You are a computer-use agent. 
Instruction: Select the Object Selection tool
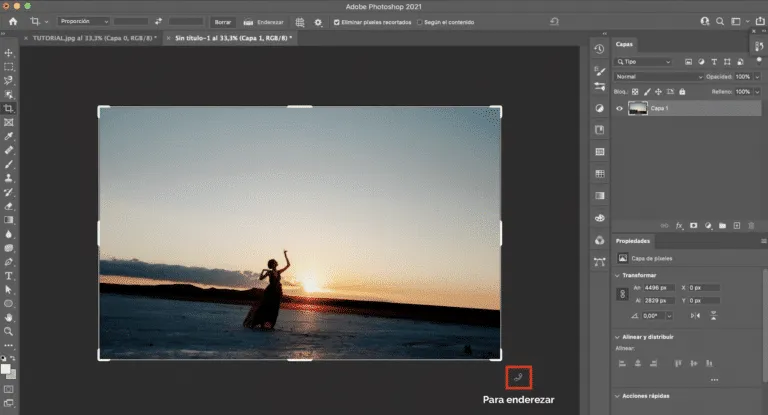[x=8, y=94]
